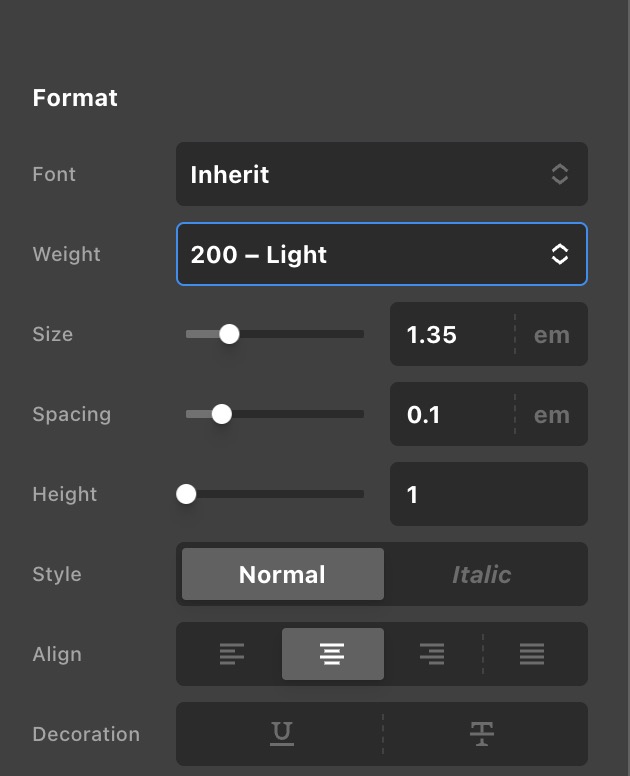Open the Weight 200 – Light dropdown
Screen dimensions: 630x776
point(381,254)
